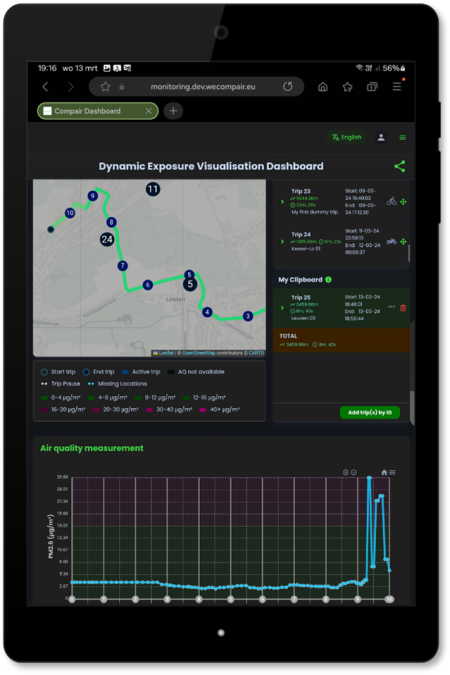Click the trip start dot on the map
The width and height of the screenshot is (450, 675).
pyautogui.click(x=51, y=229)
